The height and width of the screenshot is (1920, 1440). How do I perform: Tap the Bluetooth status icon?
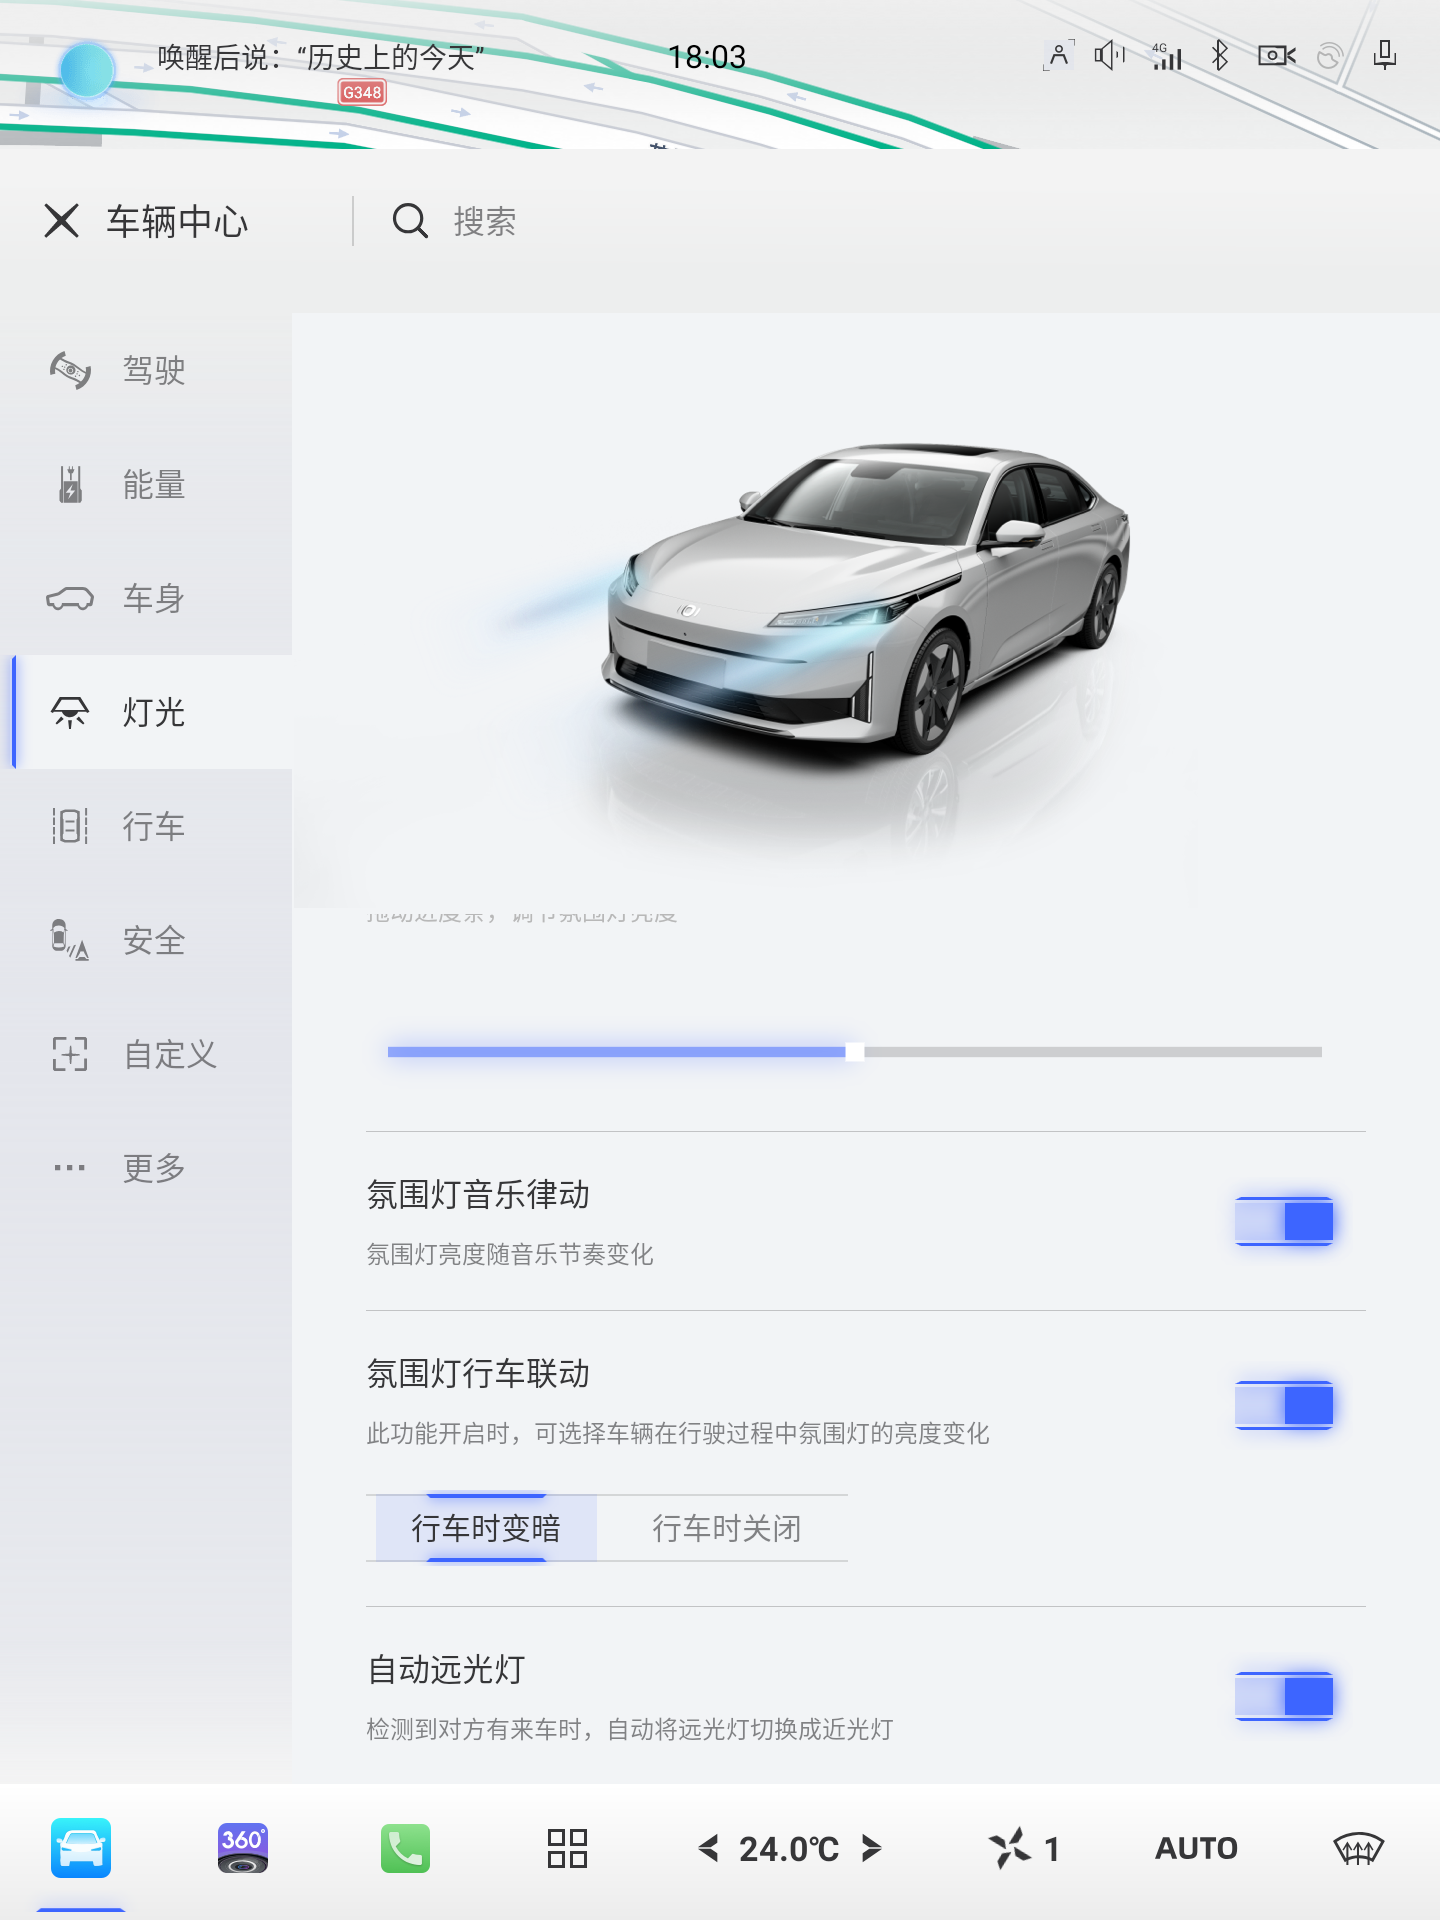(1219, 56)
